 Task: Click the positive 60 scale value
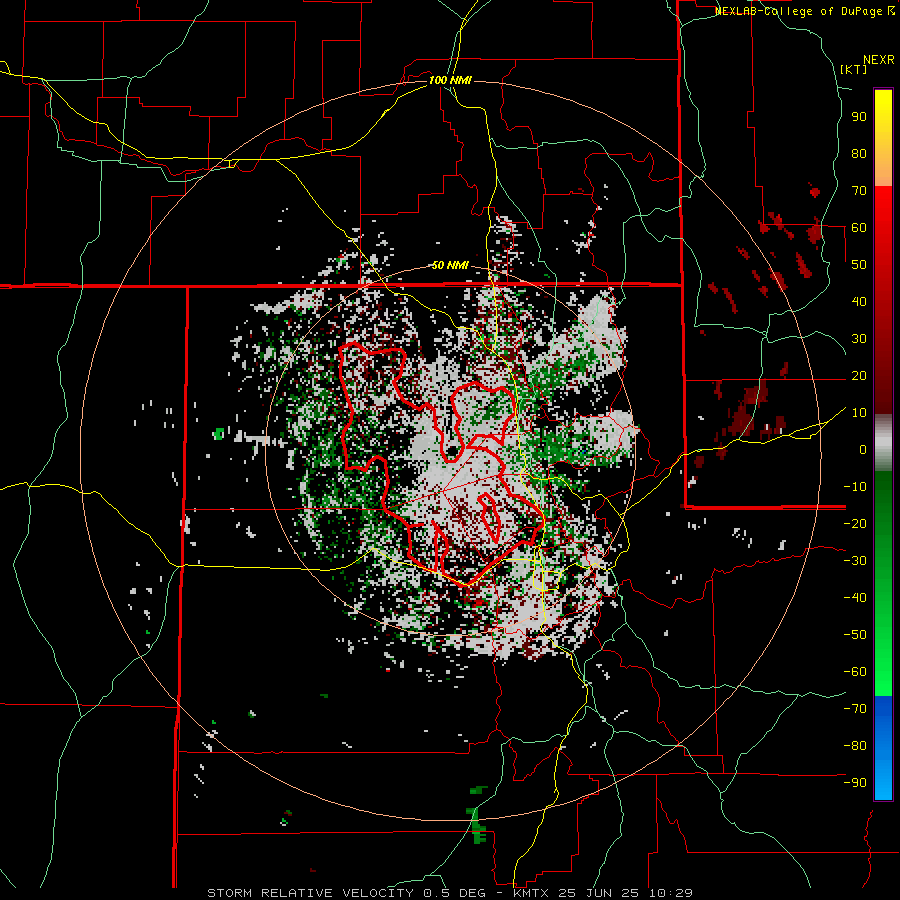coord(859,227)
